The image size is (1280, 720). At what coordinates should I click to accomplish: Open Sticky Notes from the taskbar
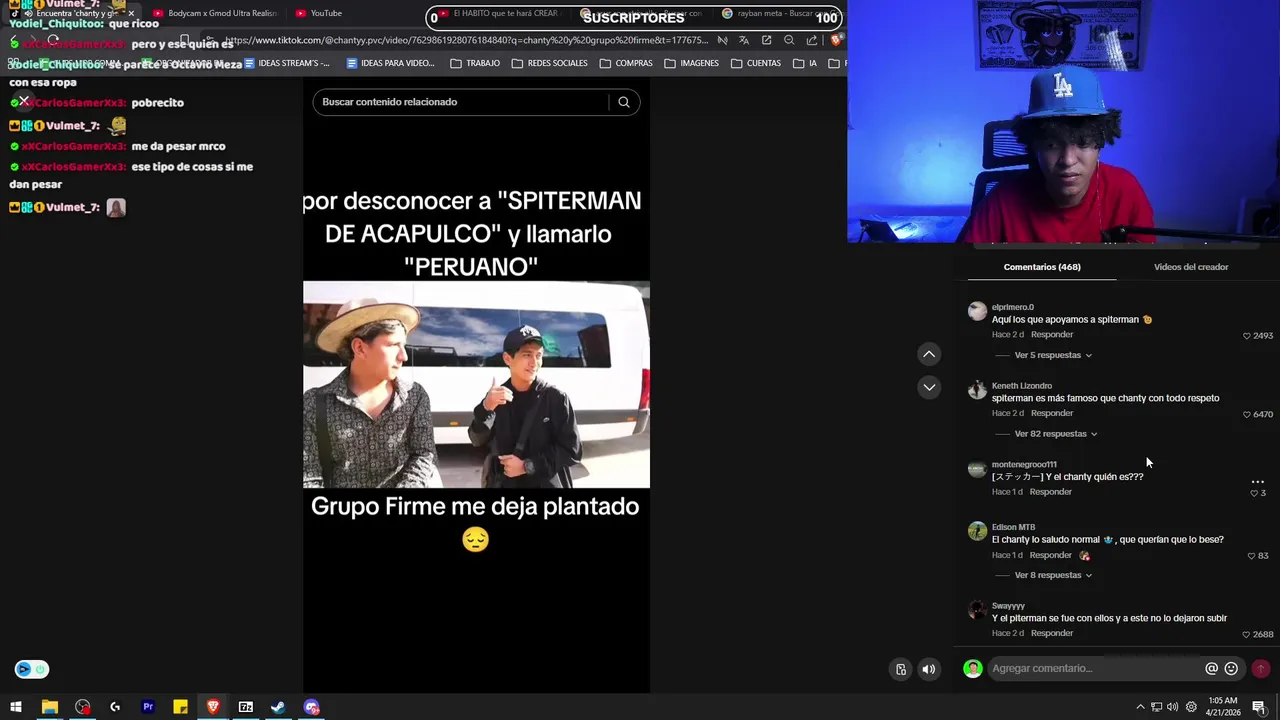pos(180,707)
